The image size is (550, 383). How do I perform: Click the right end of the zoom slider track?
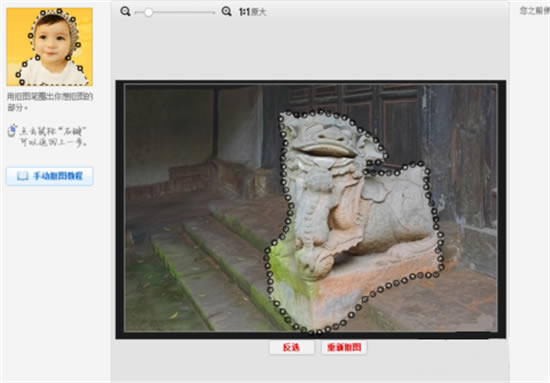pyautogui.click(x=213, y=12)
